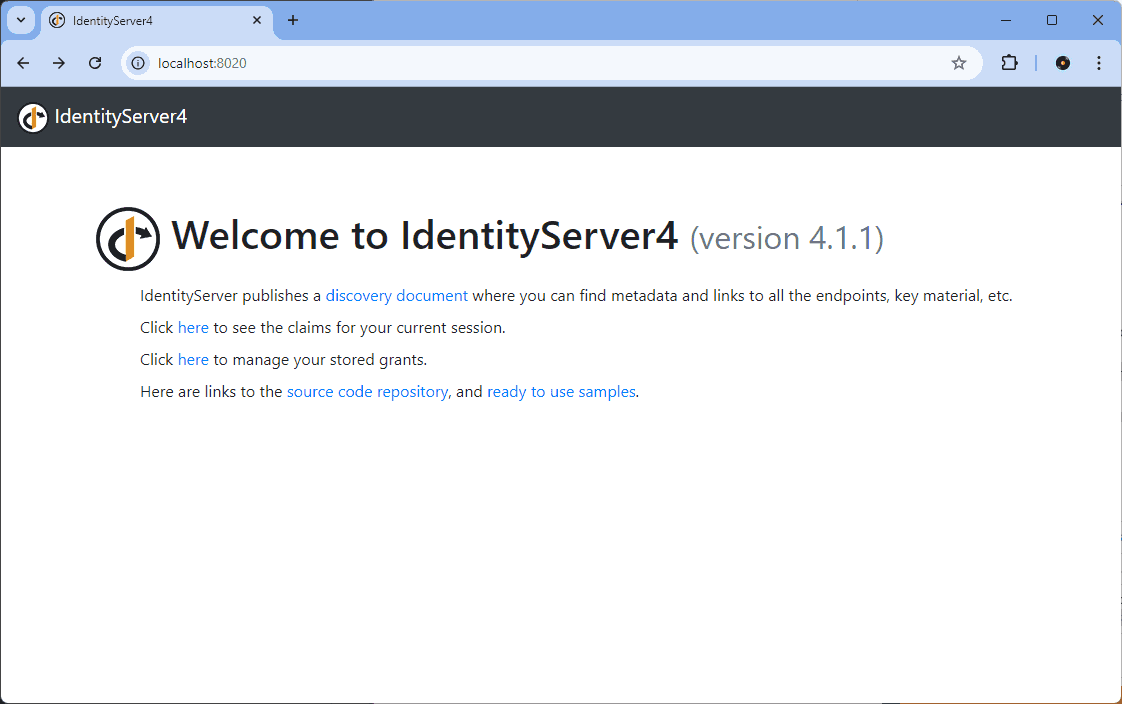Viewport: 1122px width, 704px height.
Task: Visit the source code repository link
Action: pos(367,392)
